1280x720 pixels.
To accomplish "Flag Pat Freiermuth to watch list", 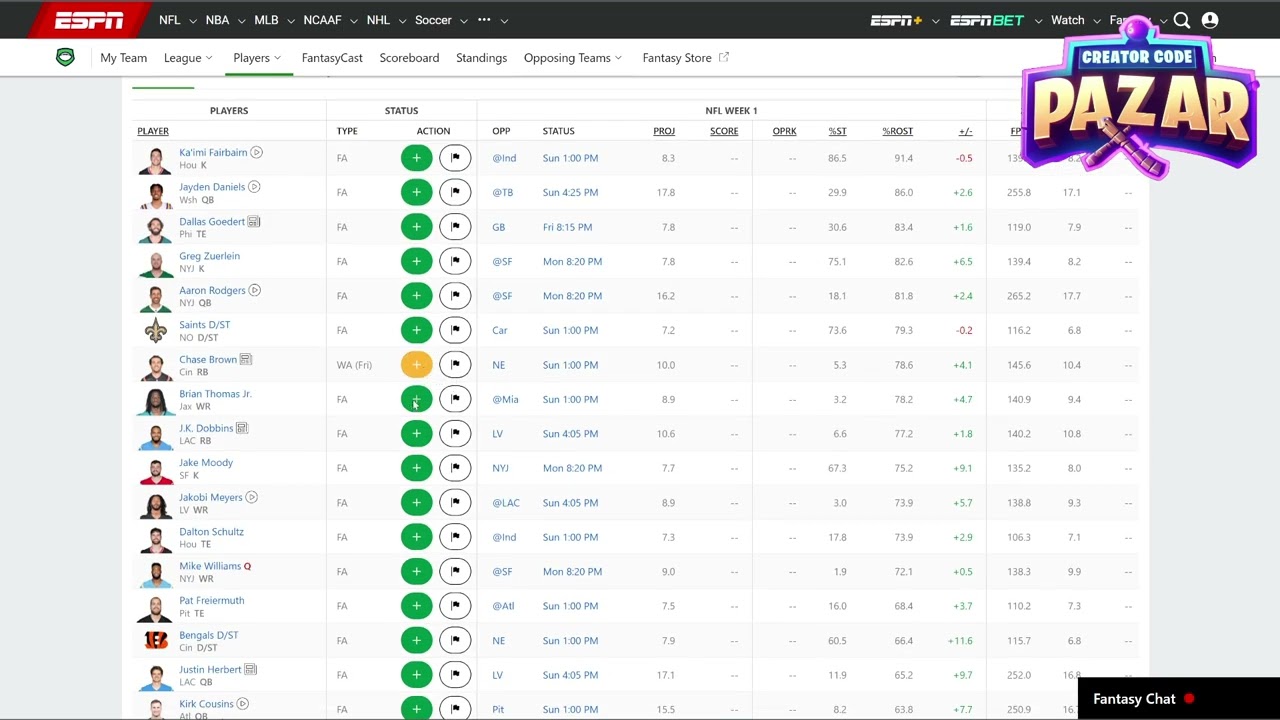I will pos(455,606).
